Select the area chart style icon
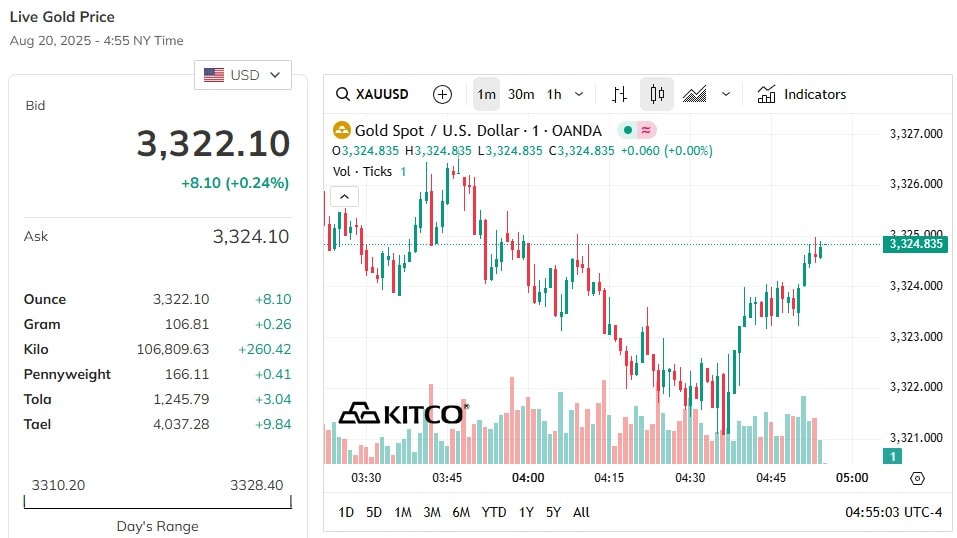 [695, 94]
